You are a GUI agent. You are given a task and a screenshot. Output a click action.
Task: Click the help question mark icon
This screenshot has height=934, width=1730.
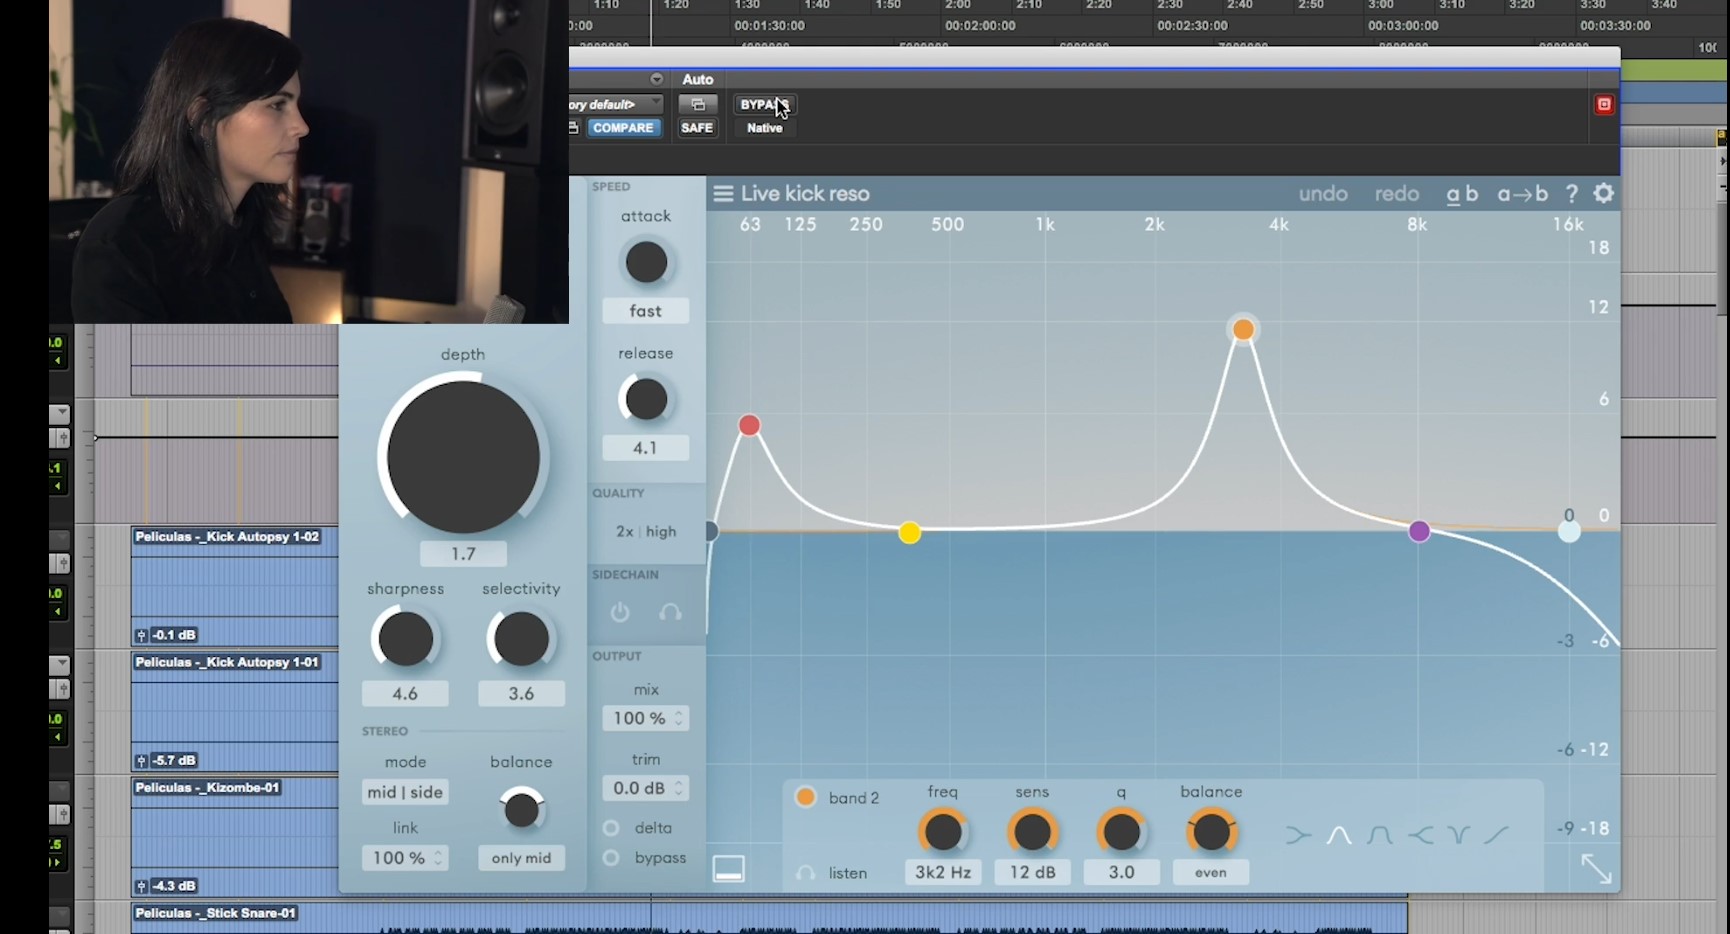click(x=1571, y=194)
